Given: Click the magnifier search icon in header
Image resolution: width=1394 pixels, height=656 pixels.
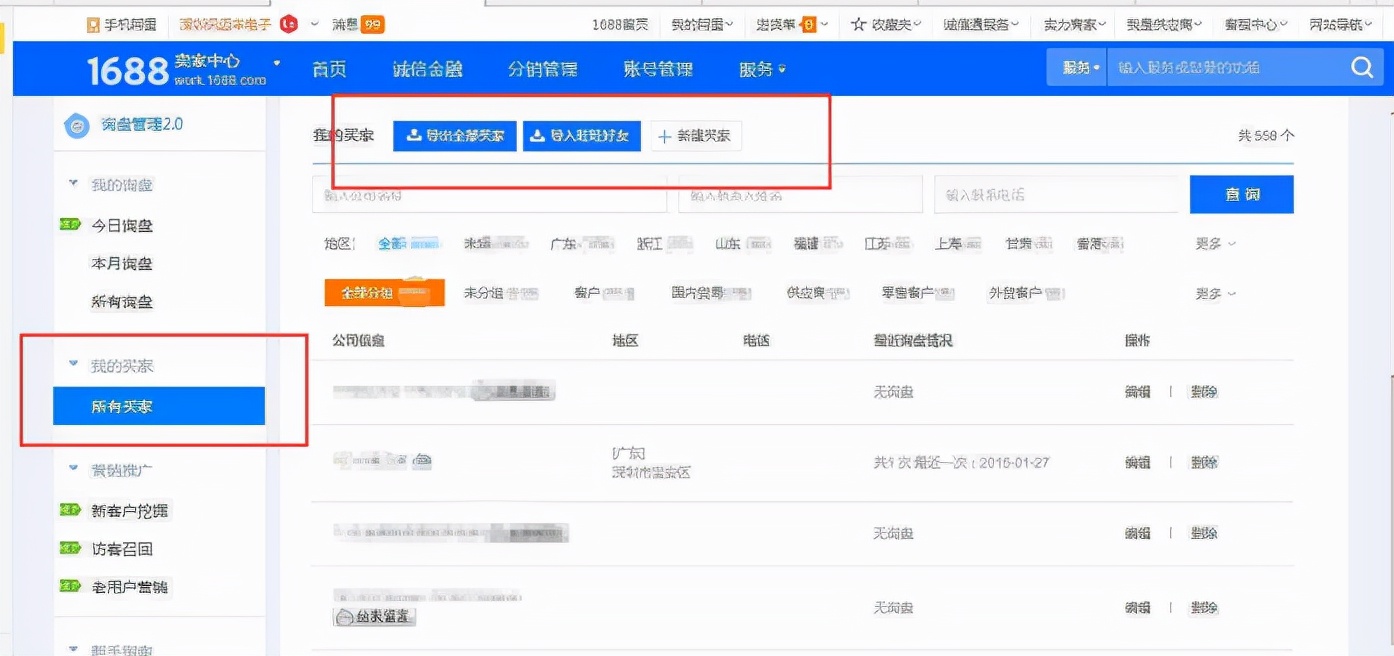Looking at the screenshot, I should [1361, 68].
